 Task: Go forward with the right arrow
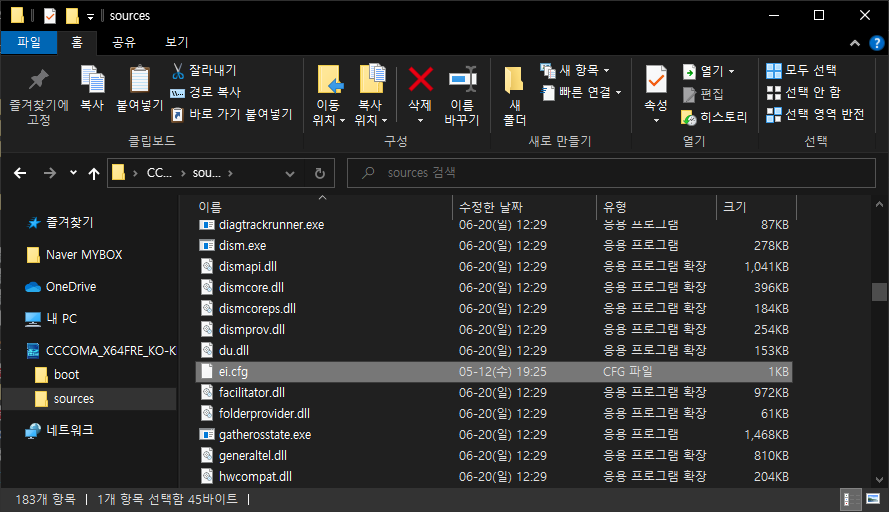[x=50, y=173]
